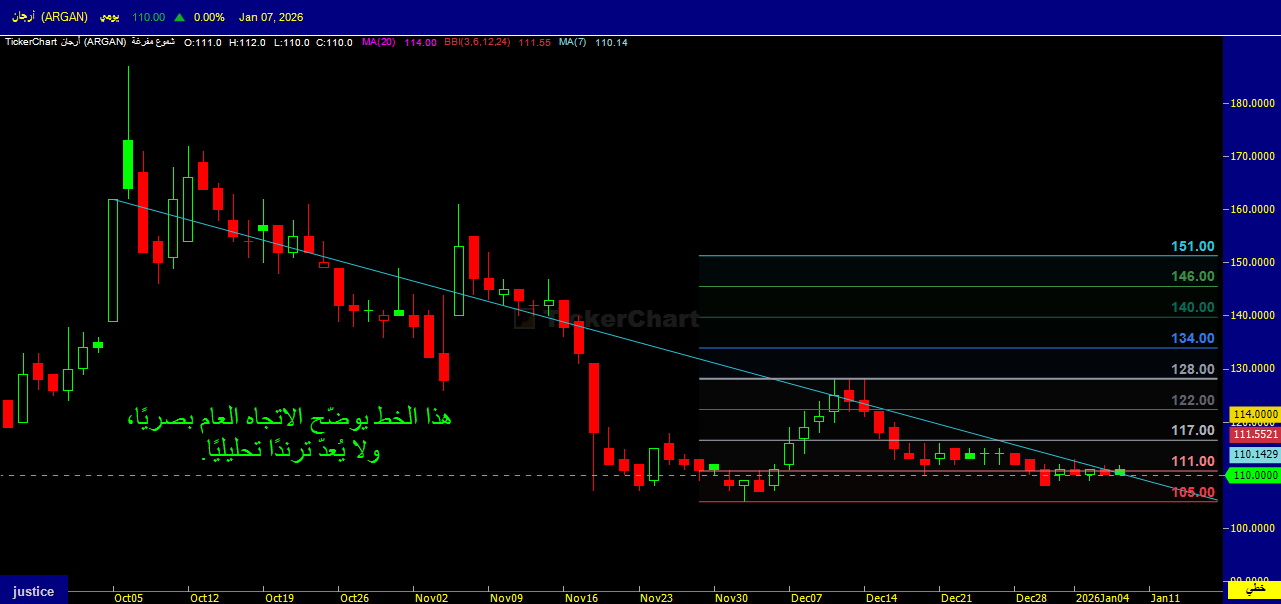This screenshot has width=1281, height=604.
Task: Click the MA(20) indicator label
Action: coord(379,42)
